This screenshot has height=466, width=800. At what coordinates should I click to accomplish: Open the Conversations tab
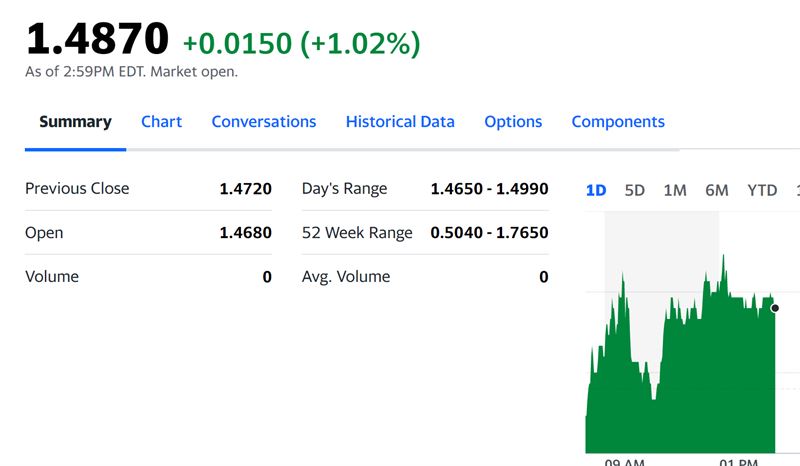pos(264,121)
